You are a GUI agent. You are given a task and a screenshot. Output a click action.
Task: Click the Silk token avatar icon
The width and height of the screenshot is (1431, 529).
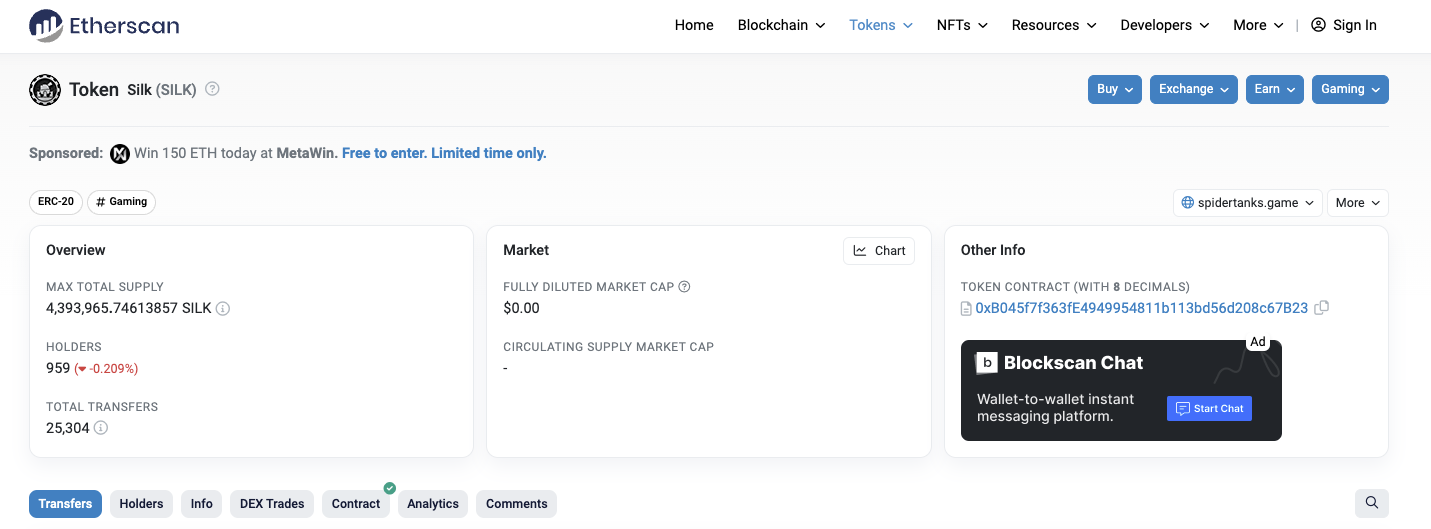[45, 90]
